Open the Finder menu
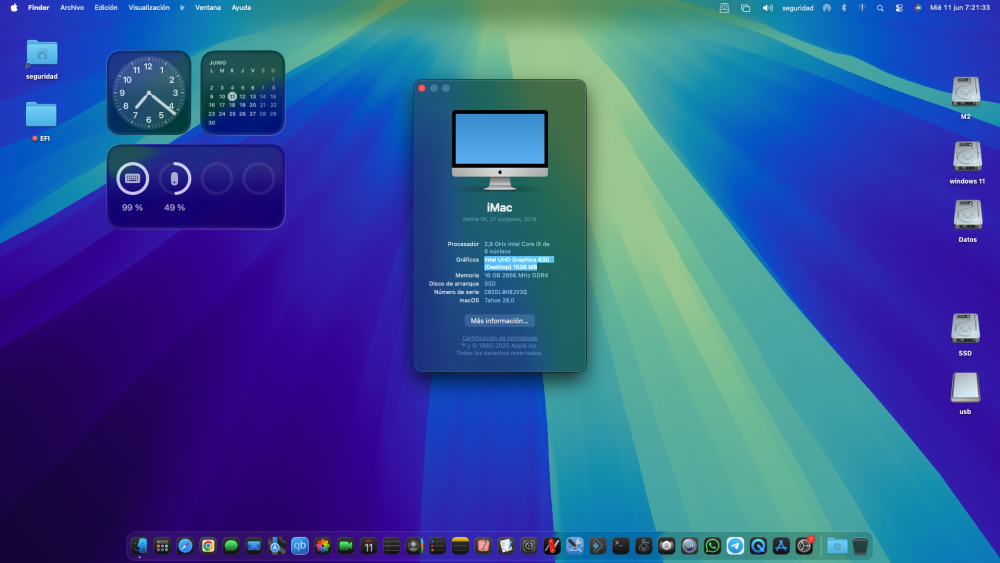 38,8
